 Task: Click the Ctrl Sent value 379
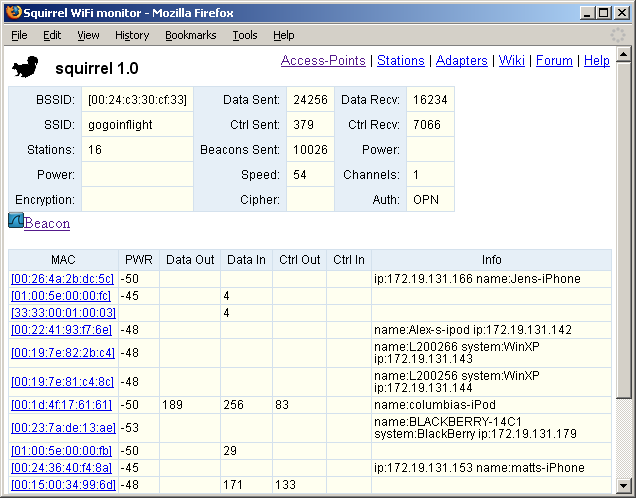coord(303,125)
